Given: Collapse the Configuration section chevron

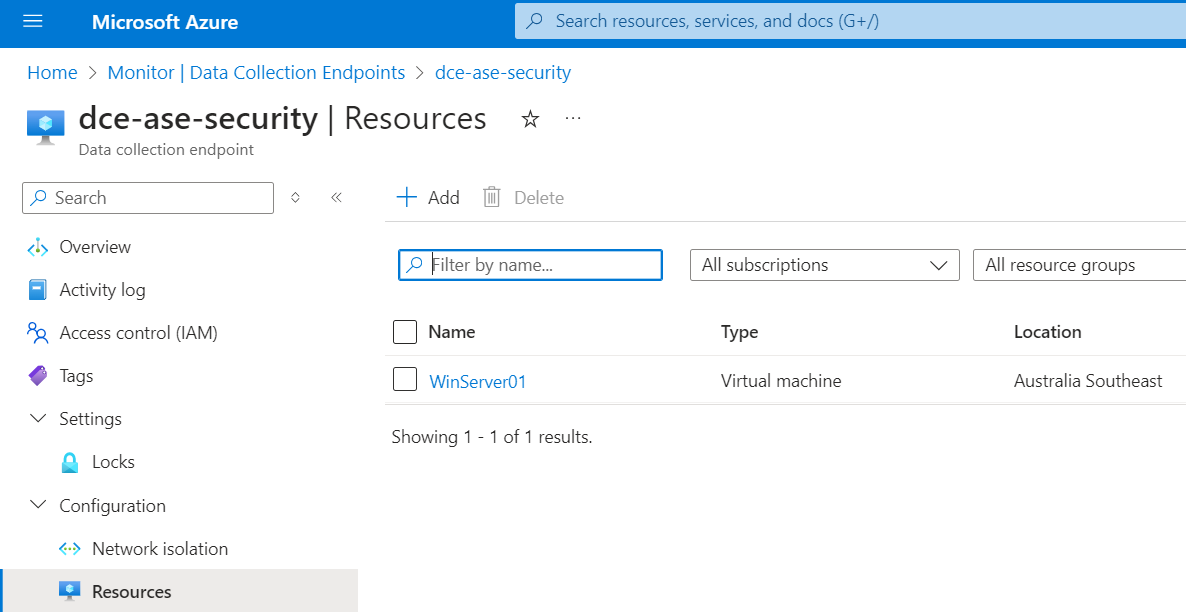Looking at the screenshot, I should [38, 505].
